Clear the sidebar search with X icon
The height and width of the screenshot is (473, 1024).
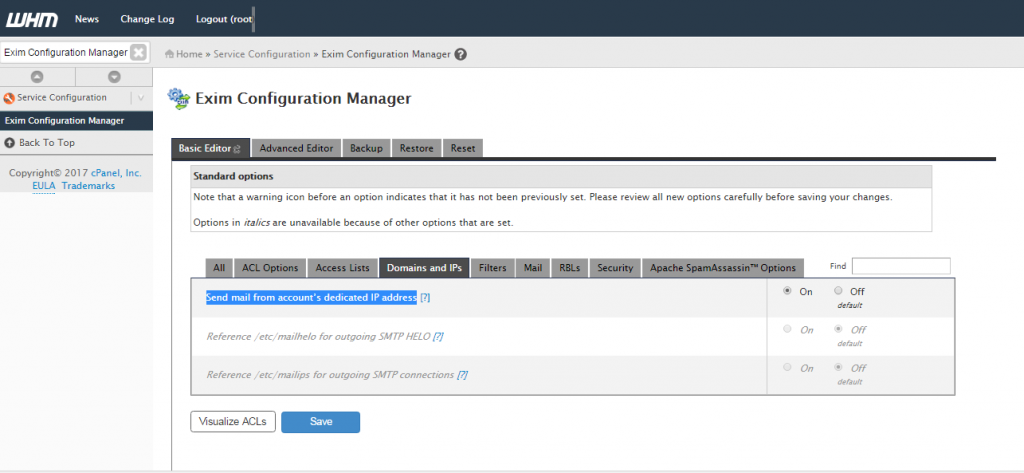pyautogui.click(x=138, y=53)
